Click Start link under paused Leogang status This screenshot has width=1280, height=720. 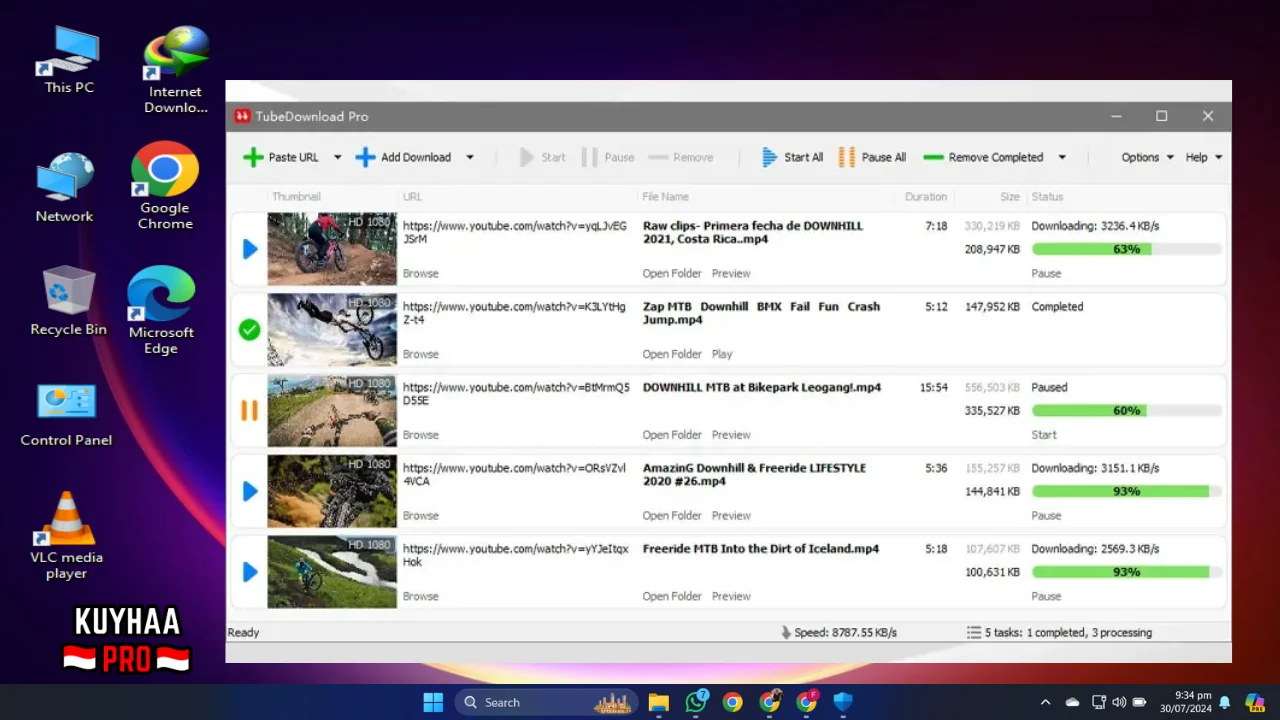(x=1044, y=435)
